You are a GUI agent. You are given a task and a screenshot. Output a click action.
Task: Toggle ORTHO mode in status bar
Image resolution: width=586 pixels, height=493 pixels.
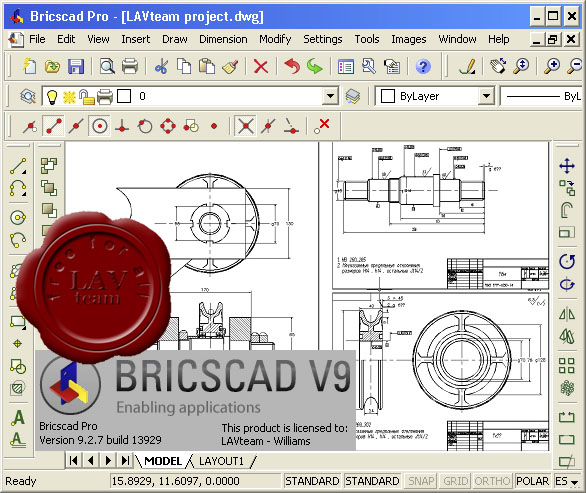[492, 481]
